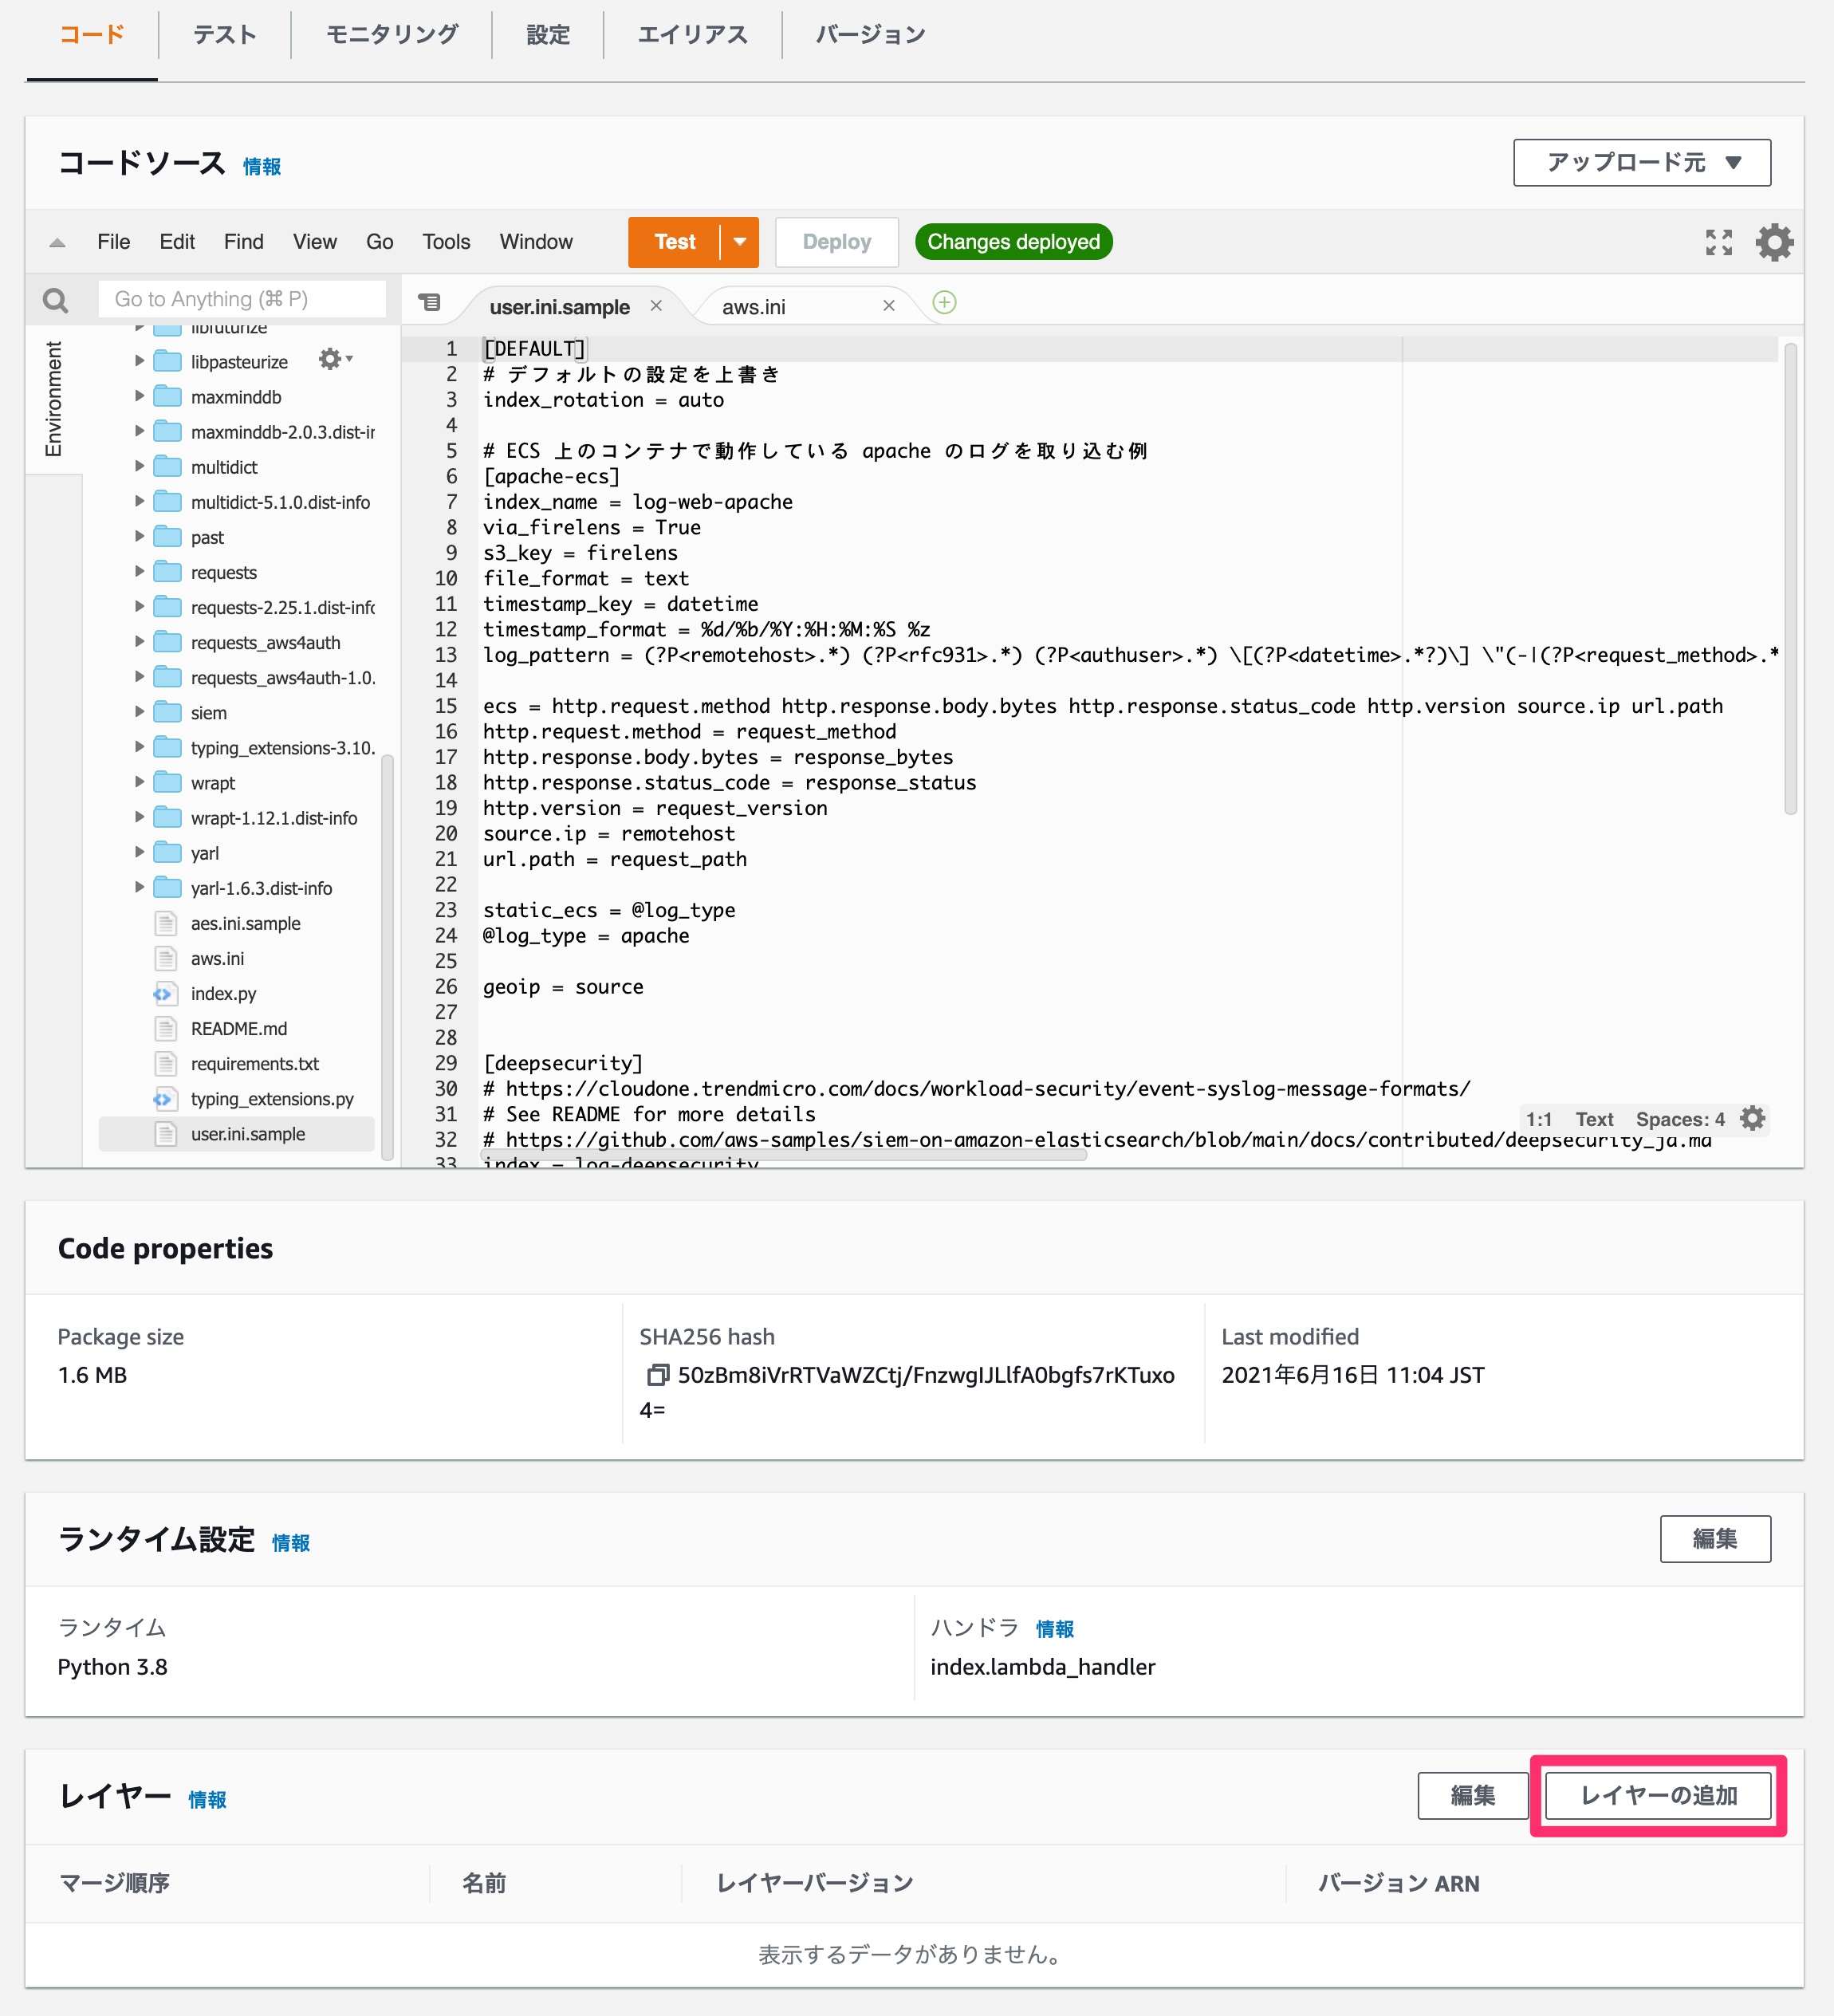Open the Tools menu
1834x2016 pixels.
pos(445,241)
